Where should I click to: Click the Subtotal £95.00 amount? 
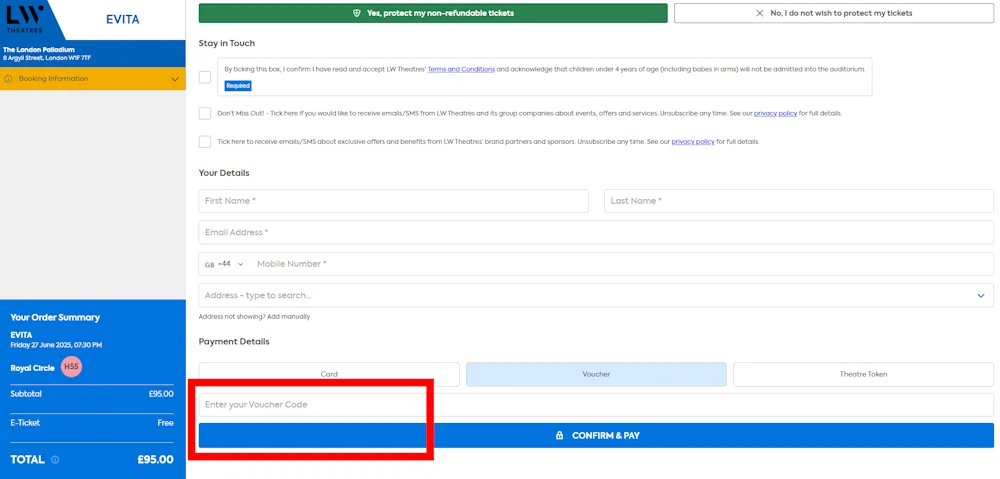161,394
